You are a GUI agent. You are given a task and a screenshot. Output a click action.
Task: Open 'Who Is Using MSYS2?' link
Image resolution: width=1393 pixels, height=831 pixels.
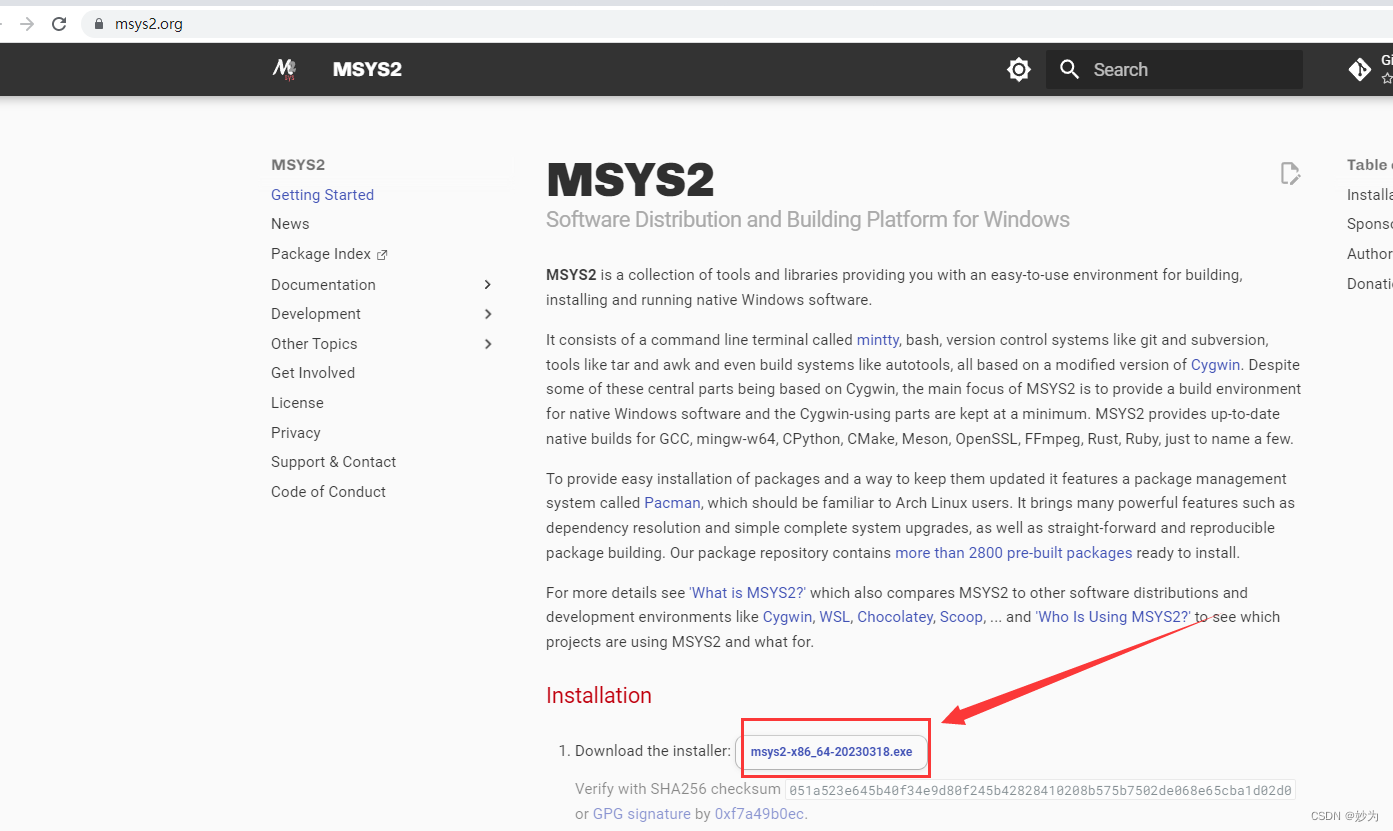tap(1113, 617)
